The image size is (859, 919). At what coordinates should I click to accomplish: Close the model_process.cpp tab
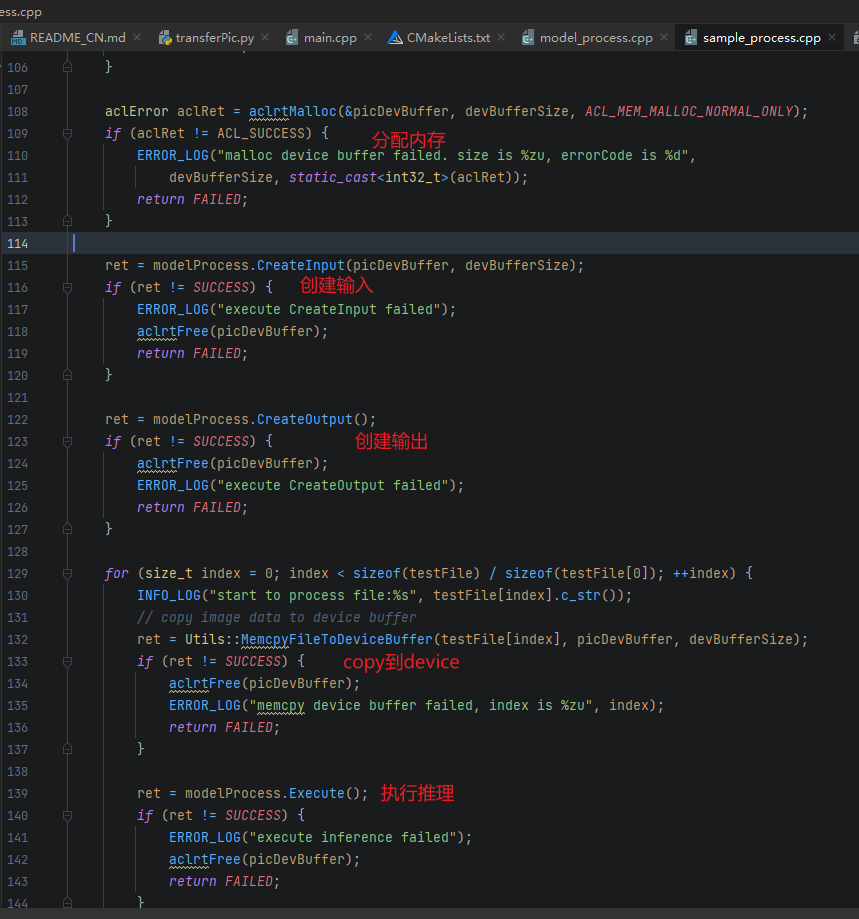coord(664,38)
